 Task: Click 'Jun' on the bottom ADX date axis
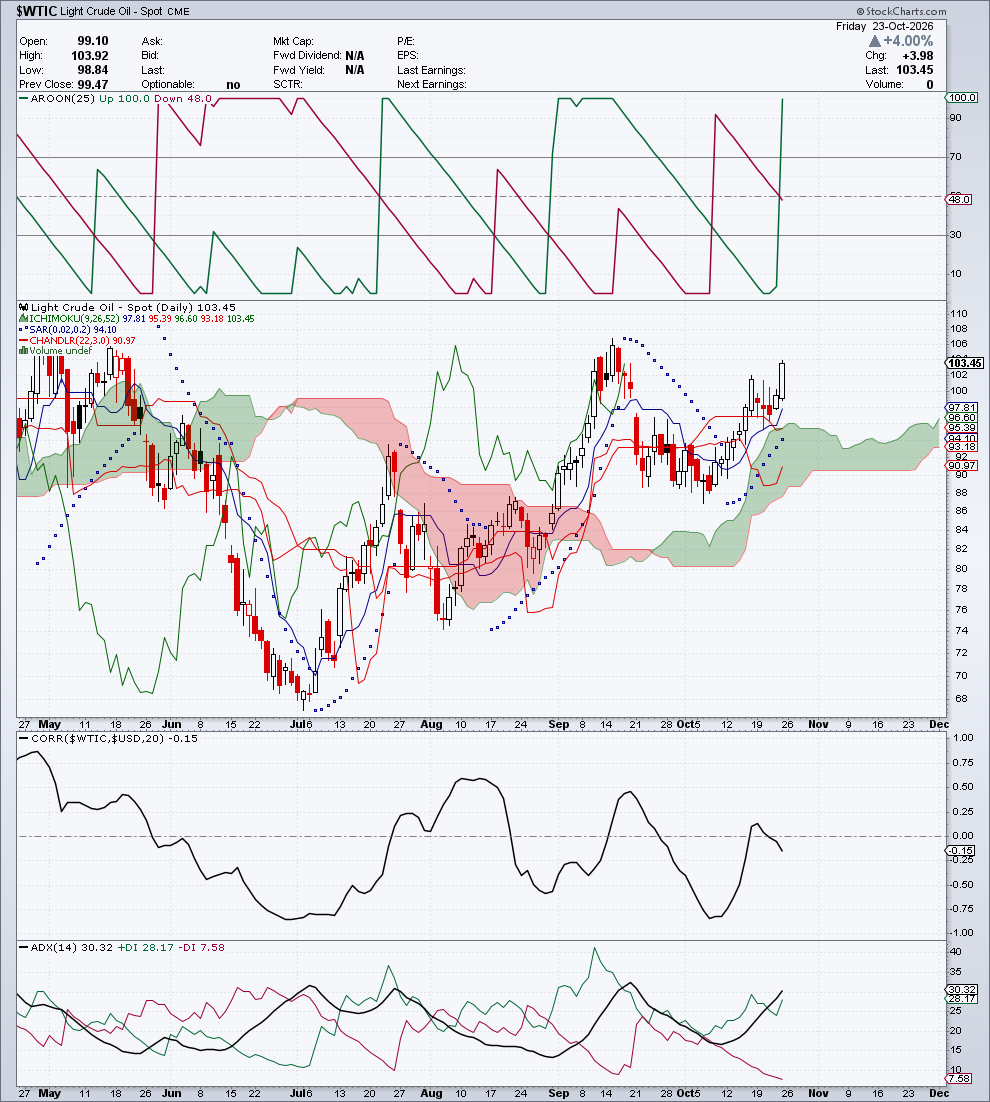(x=171, y=1093)
